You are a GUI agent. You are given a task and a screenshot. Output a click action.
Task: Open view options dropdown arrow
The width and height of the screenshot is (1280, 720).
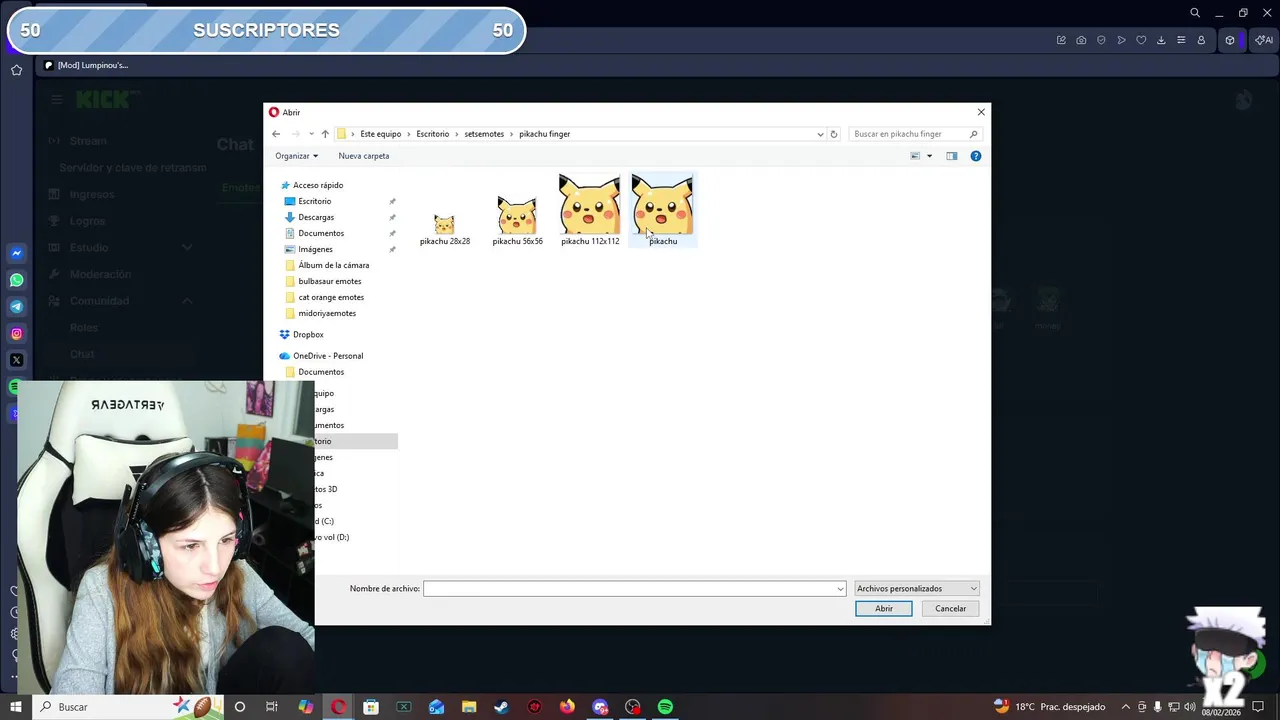[x=929, y=156]
